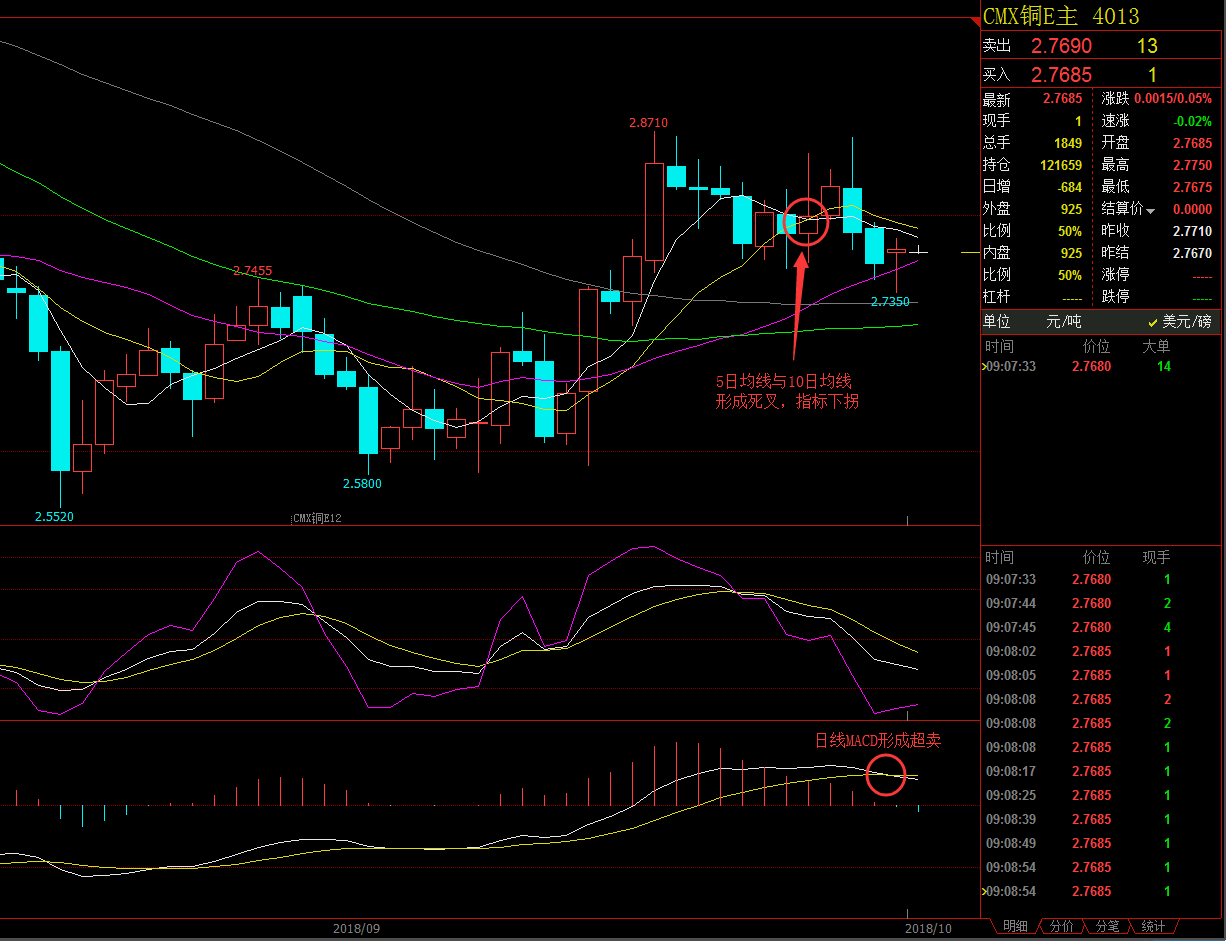Viewport: 1226px width, 941px height.
Task: Open the 明细 tab
Action: [x=1014, y=927]
